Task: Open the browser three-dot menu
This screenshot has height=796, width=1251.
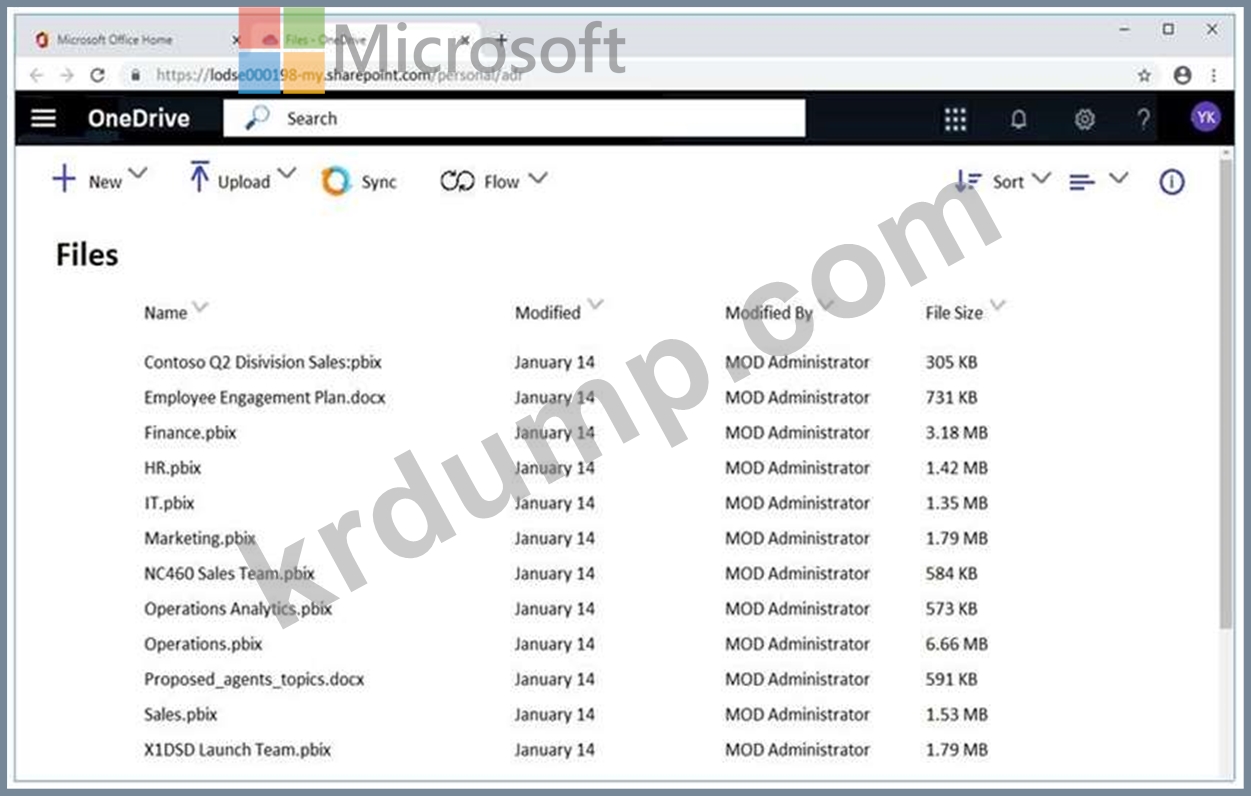Action: (x=1214, y=75)
